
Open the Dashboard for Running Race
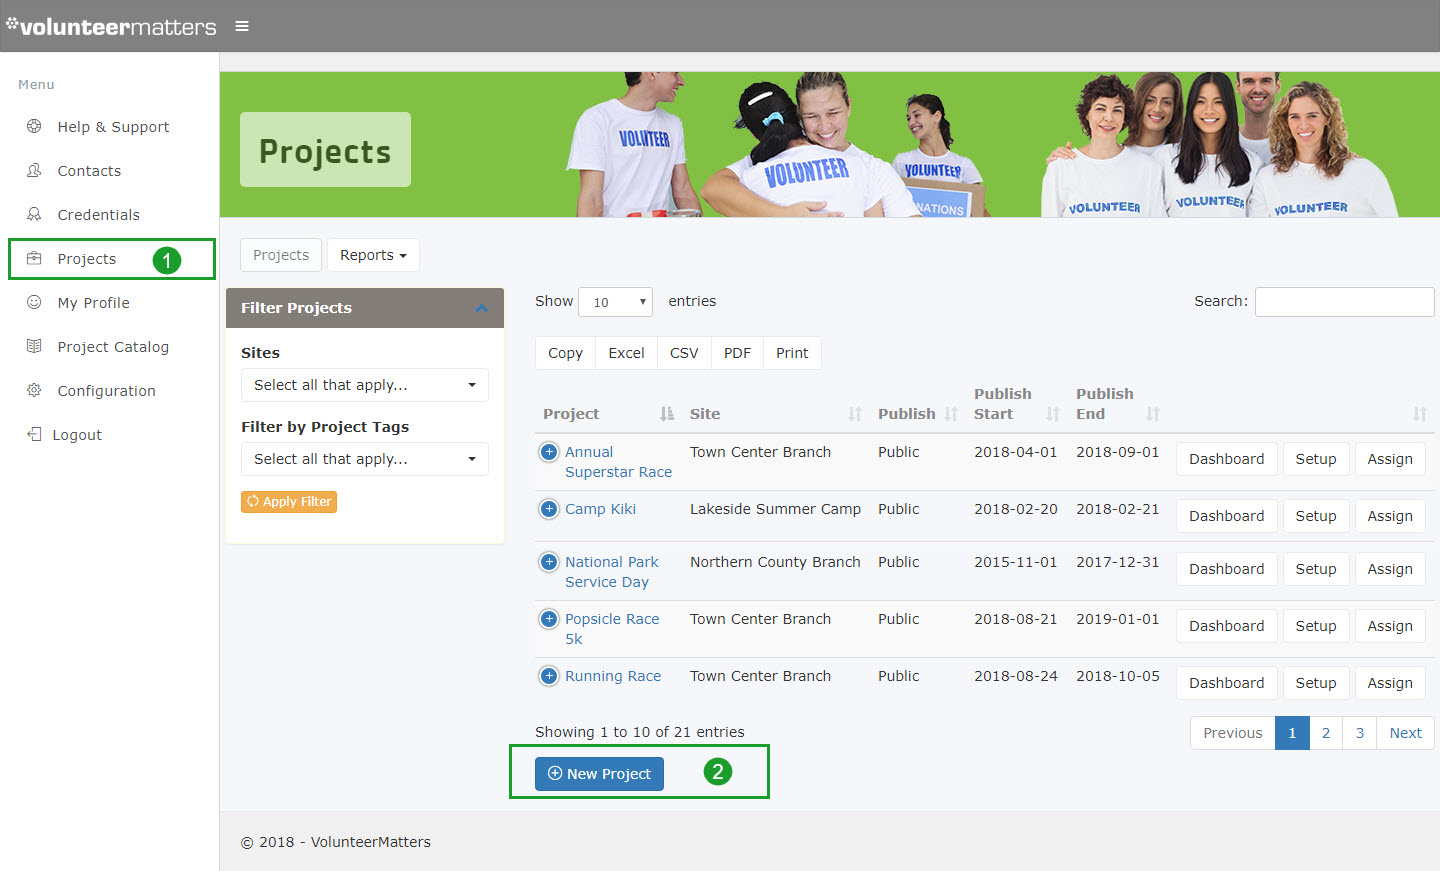(x=1226, y=682)
